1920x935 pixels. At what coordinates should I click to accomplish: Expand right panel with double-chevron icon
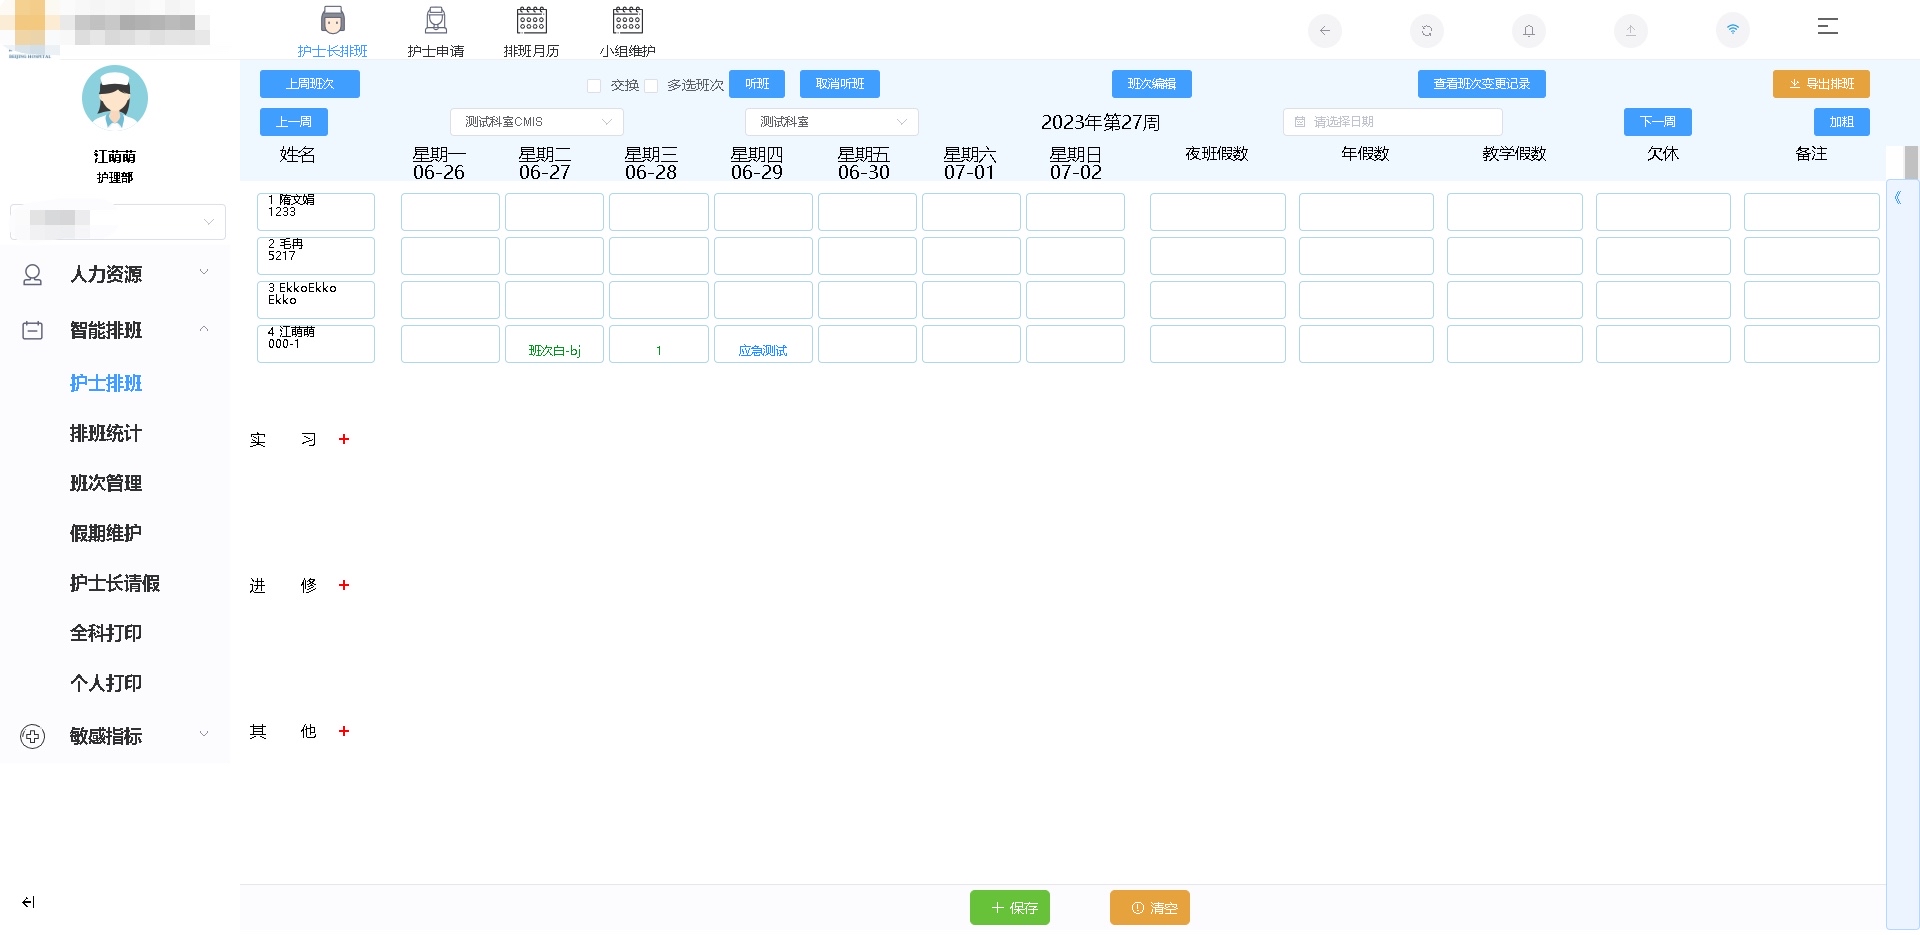point(1898,198)
